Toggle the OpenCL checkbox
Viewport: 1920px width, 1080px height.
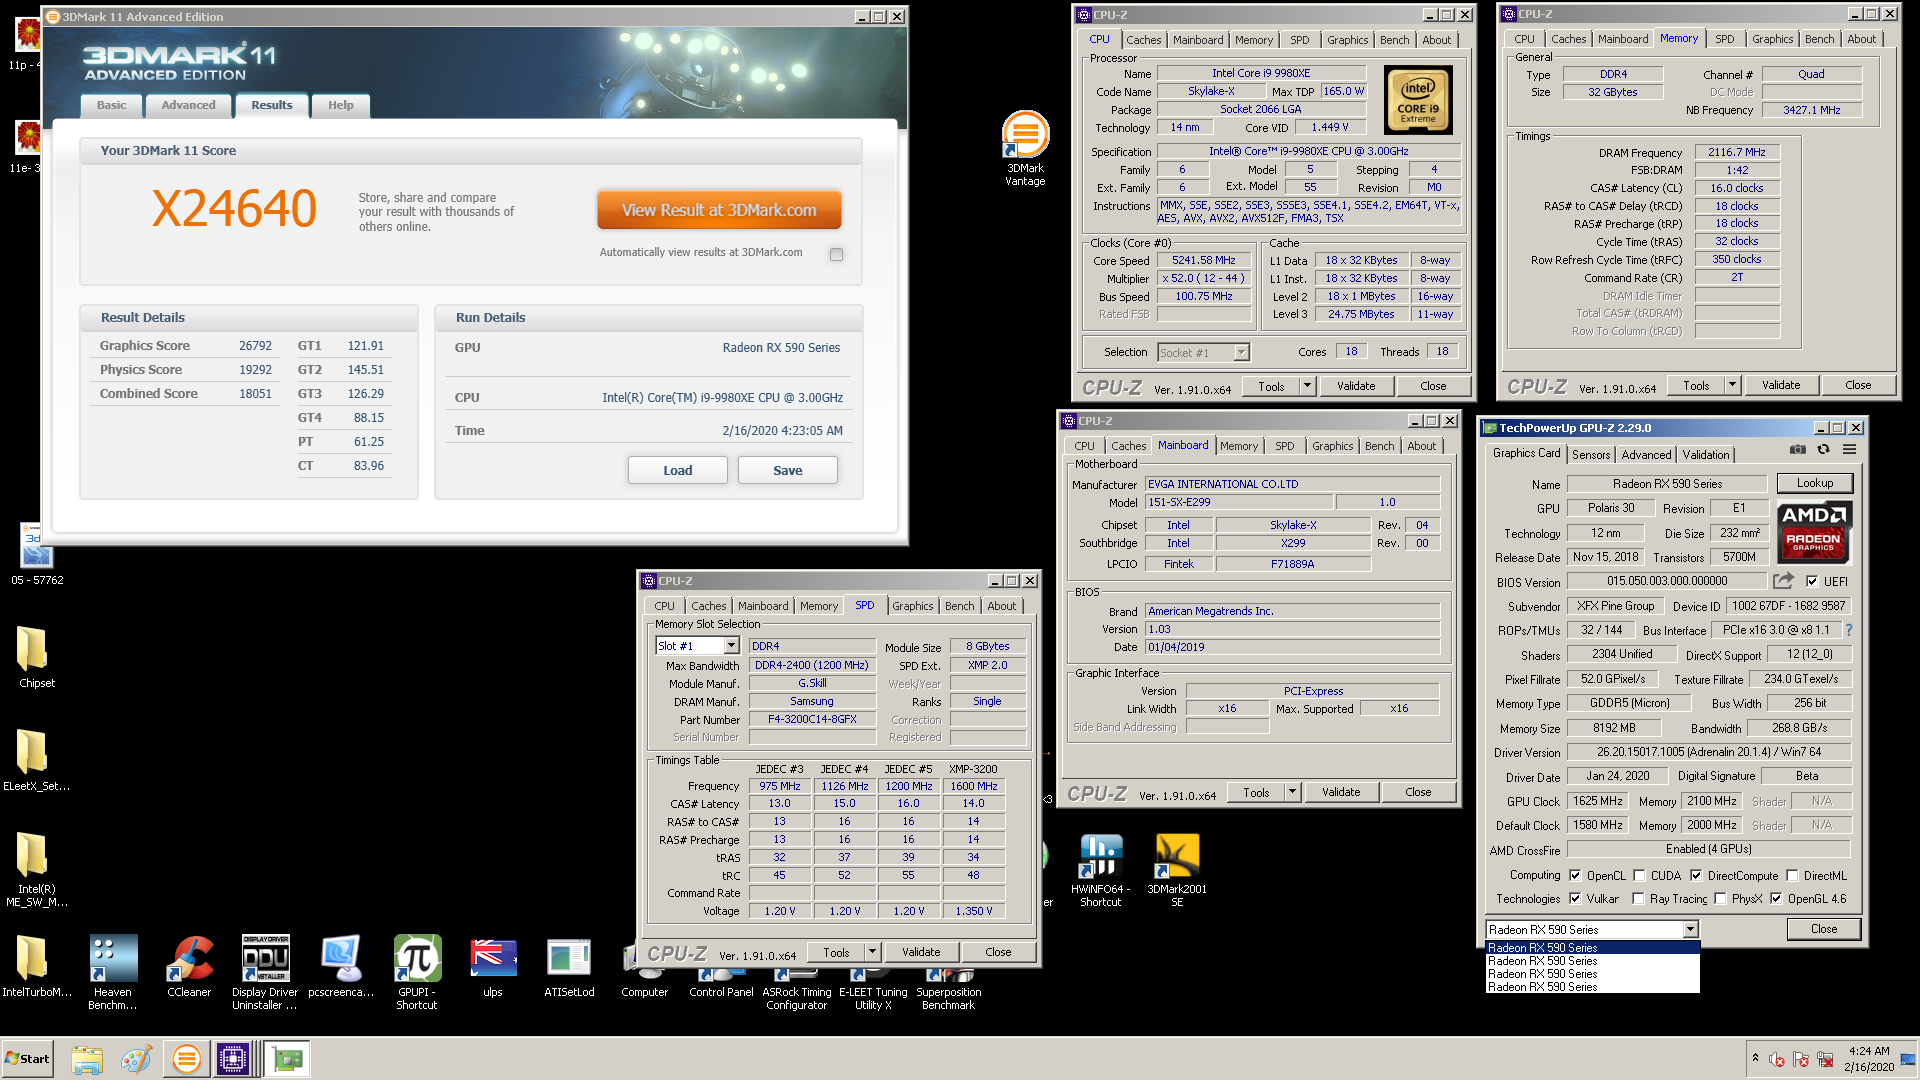(x=1575, y=875)
